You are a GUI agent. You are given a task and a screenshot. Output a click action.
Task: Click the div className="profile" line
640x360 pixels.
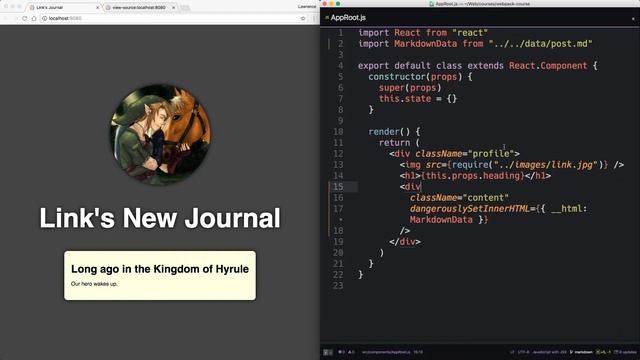[x=454, y=154]
